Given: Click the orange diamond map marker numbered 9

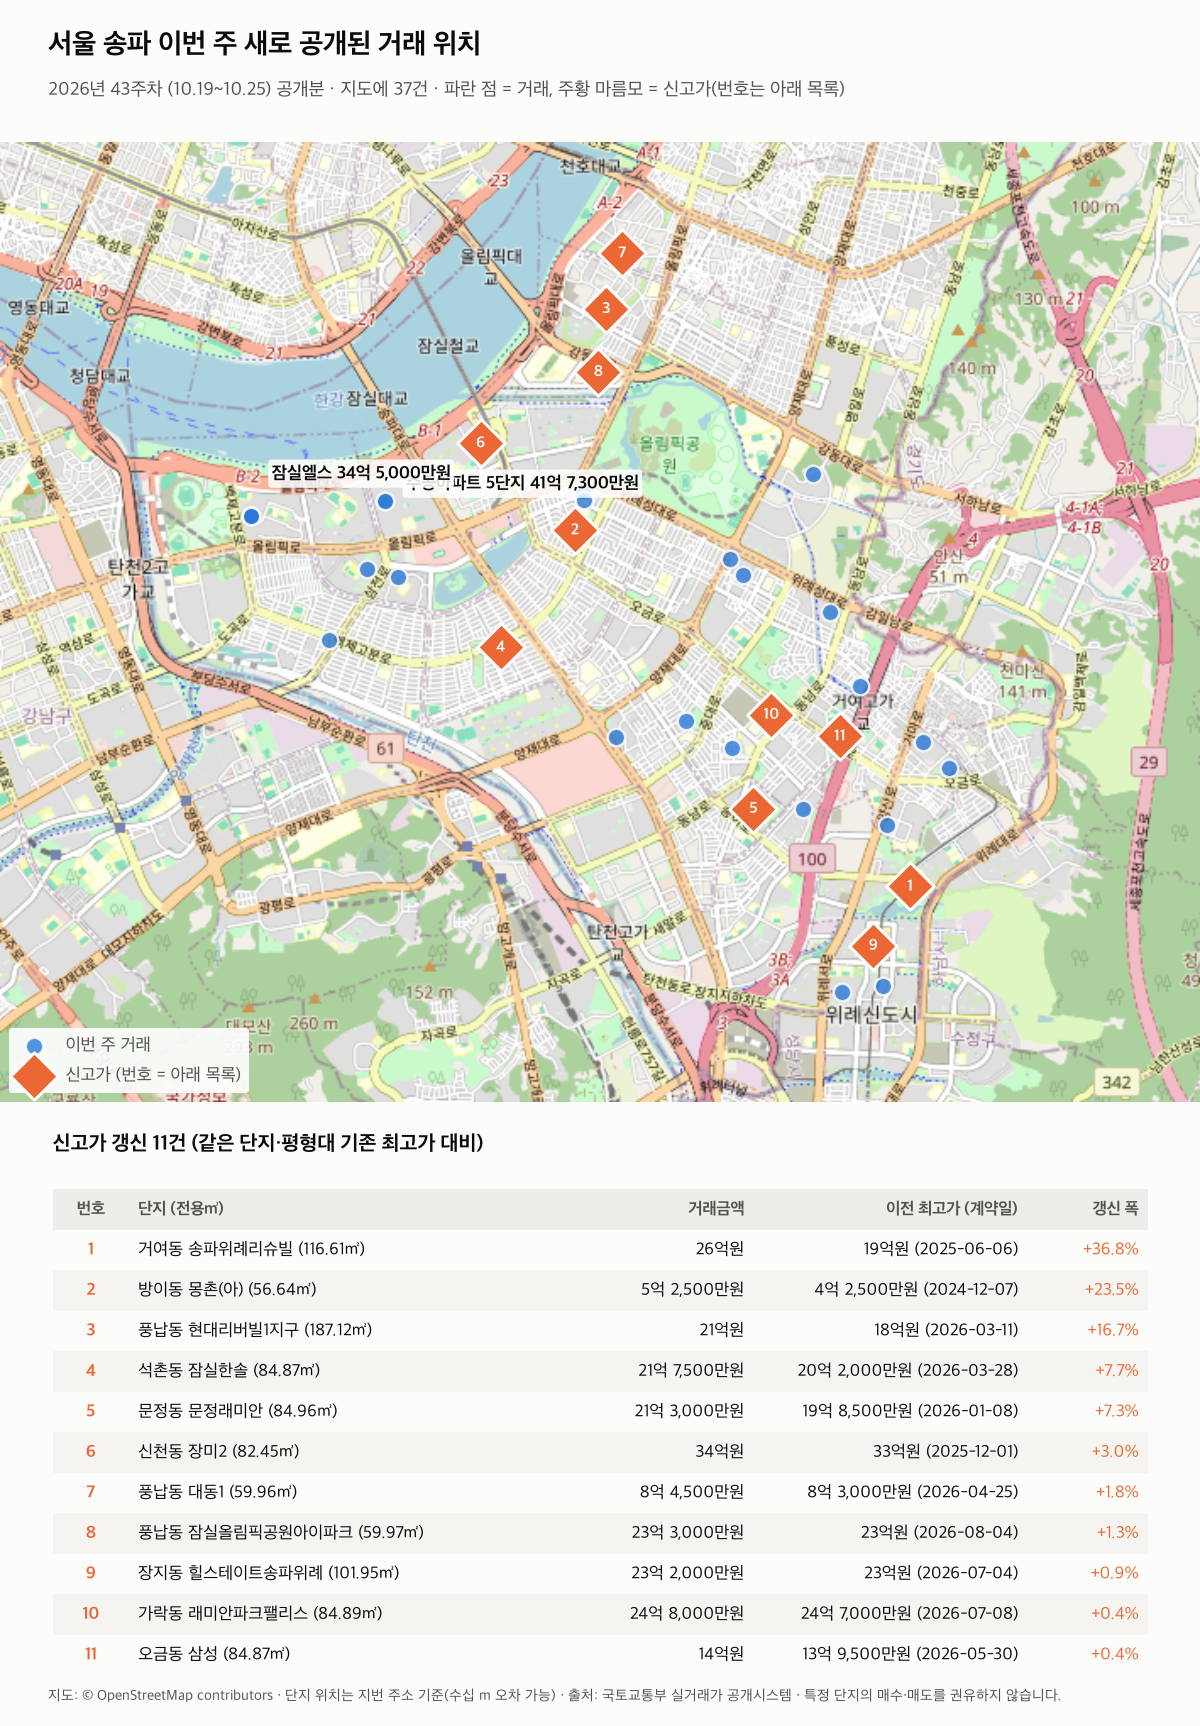Looking at the screenshot, I should 873,945.
